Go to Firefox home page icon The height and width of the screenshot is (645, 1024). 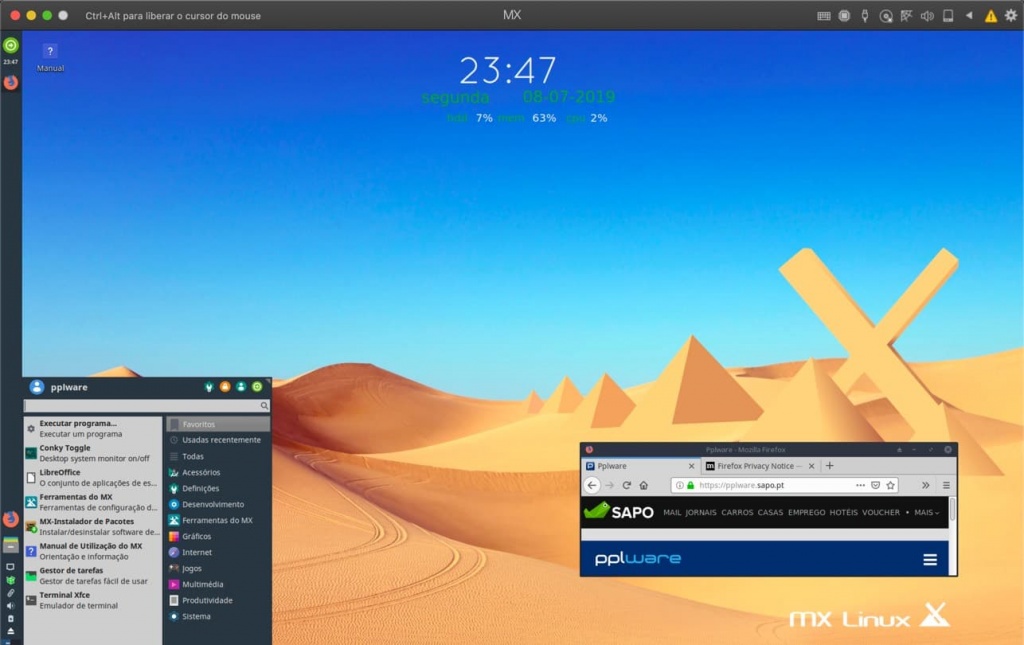643,485
